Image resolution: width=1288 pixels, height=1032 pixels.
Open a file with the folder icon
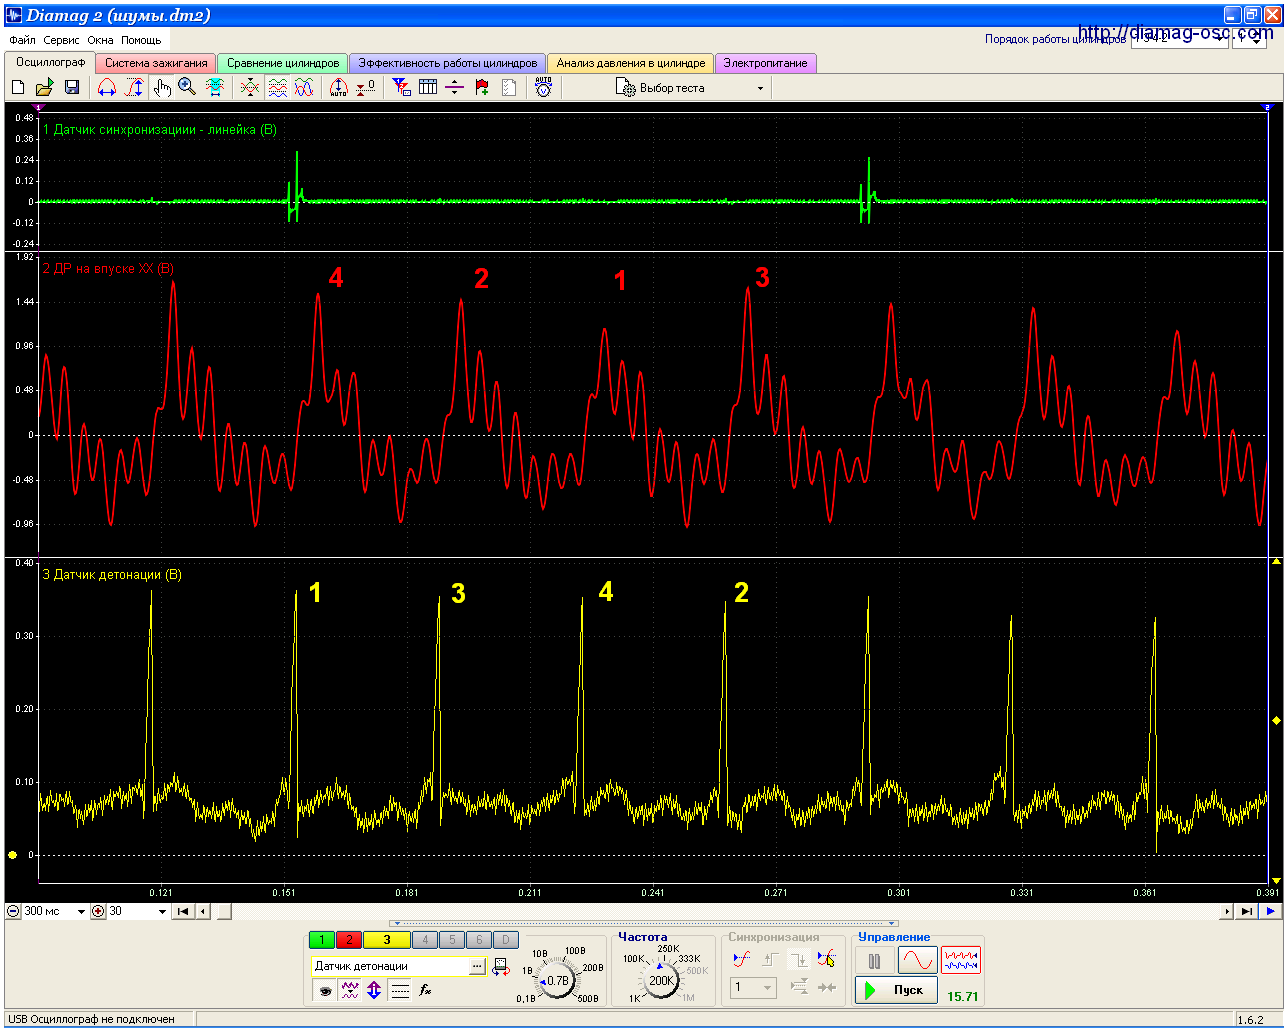coord(44,88)
